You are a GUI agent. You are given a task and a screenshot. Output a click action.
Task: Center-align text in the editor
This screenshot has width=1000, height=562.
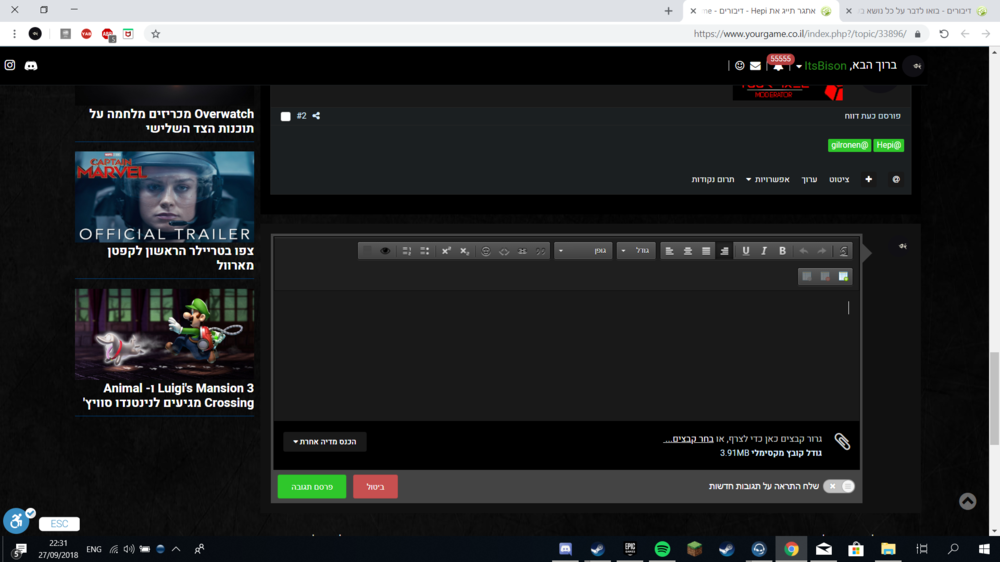coord(688,251)
